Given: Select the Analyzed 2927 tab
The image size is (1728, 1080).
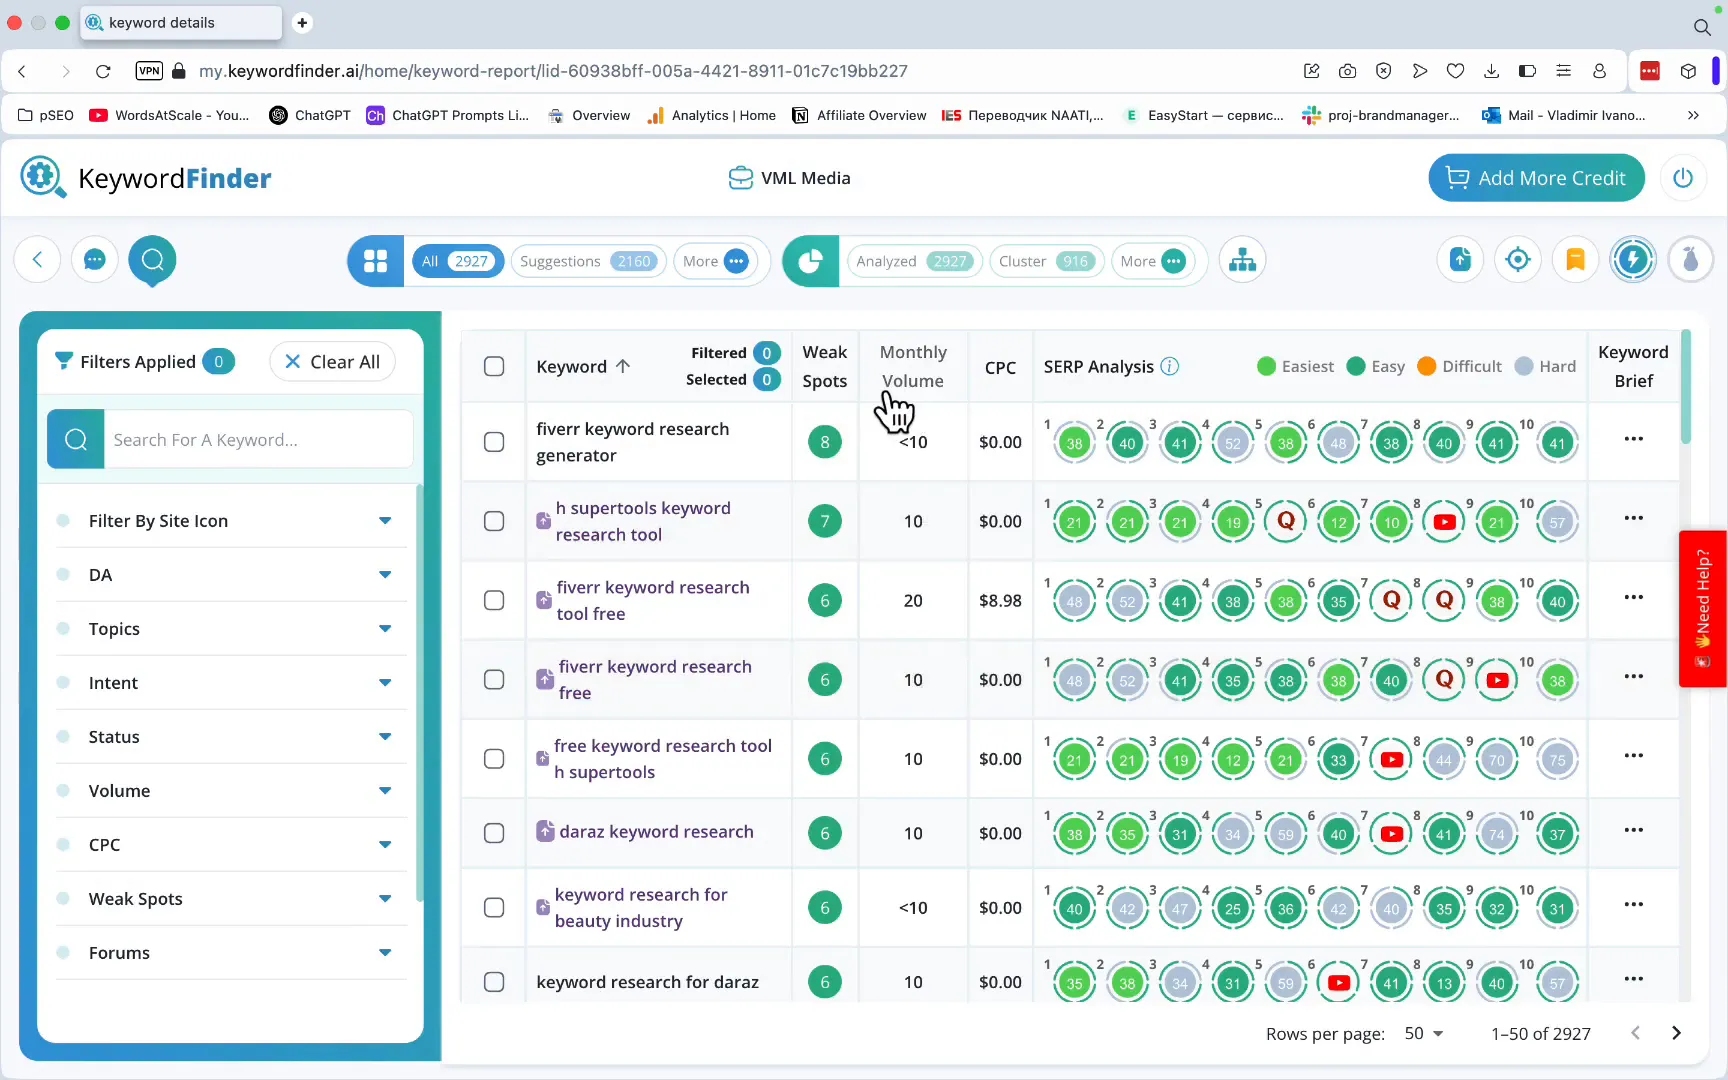Looking at the screenshot, I should click(x=913, y=261).
